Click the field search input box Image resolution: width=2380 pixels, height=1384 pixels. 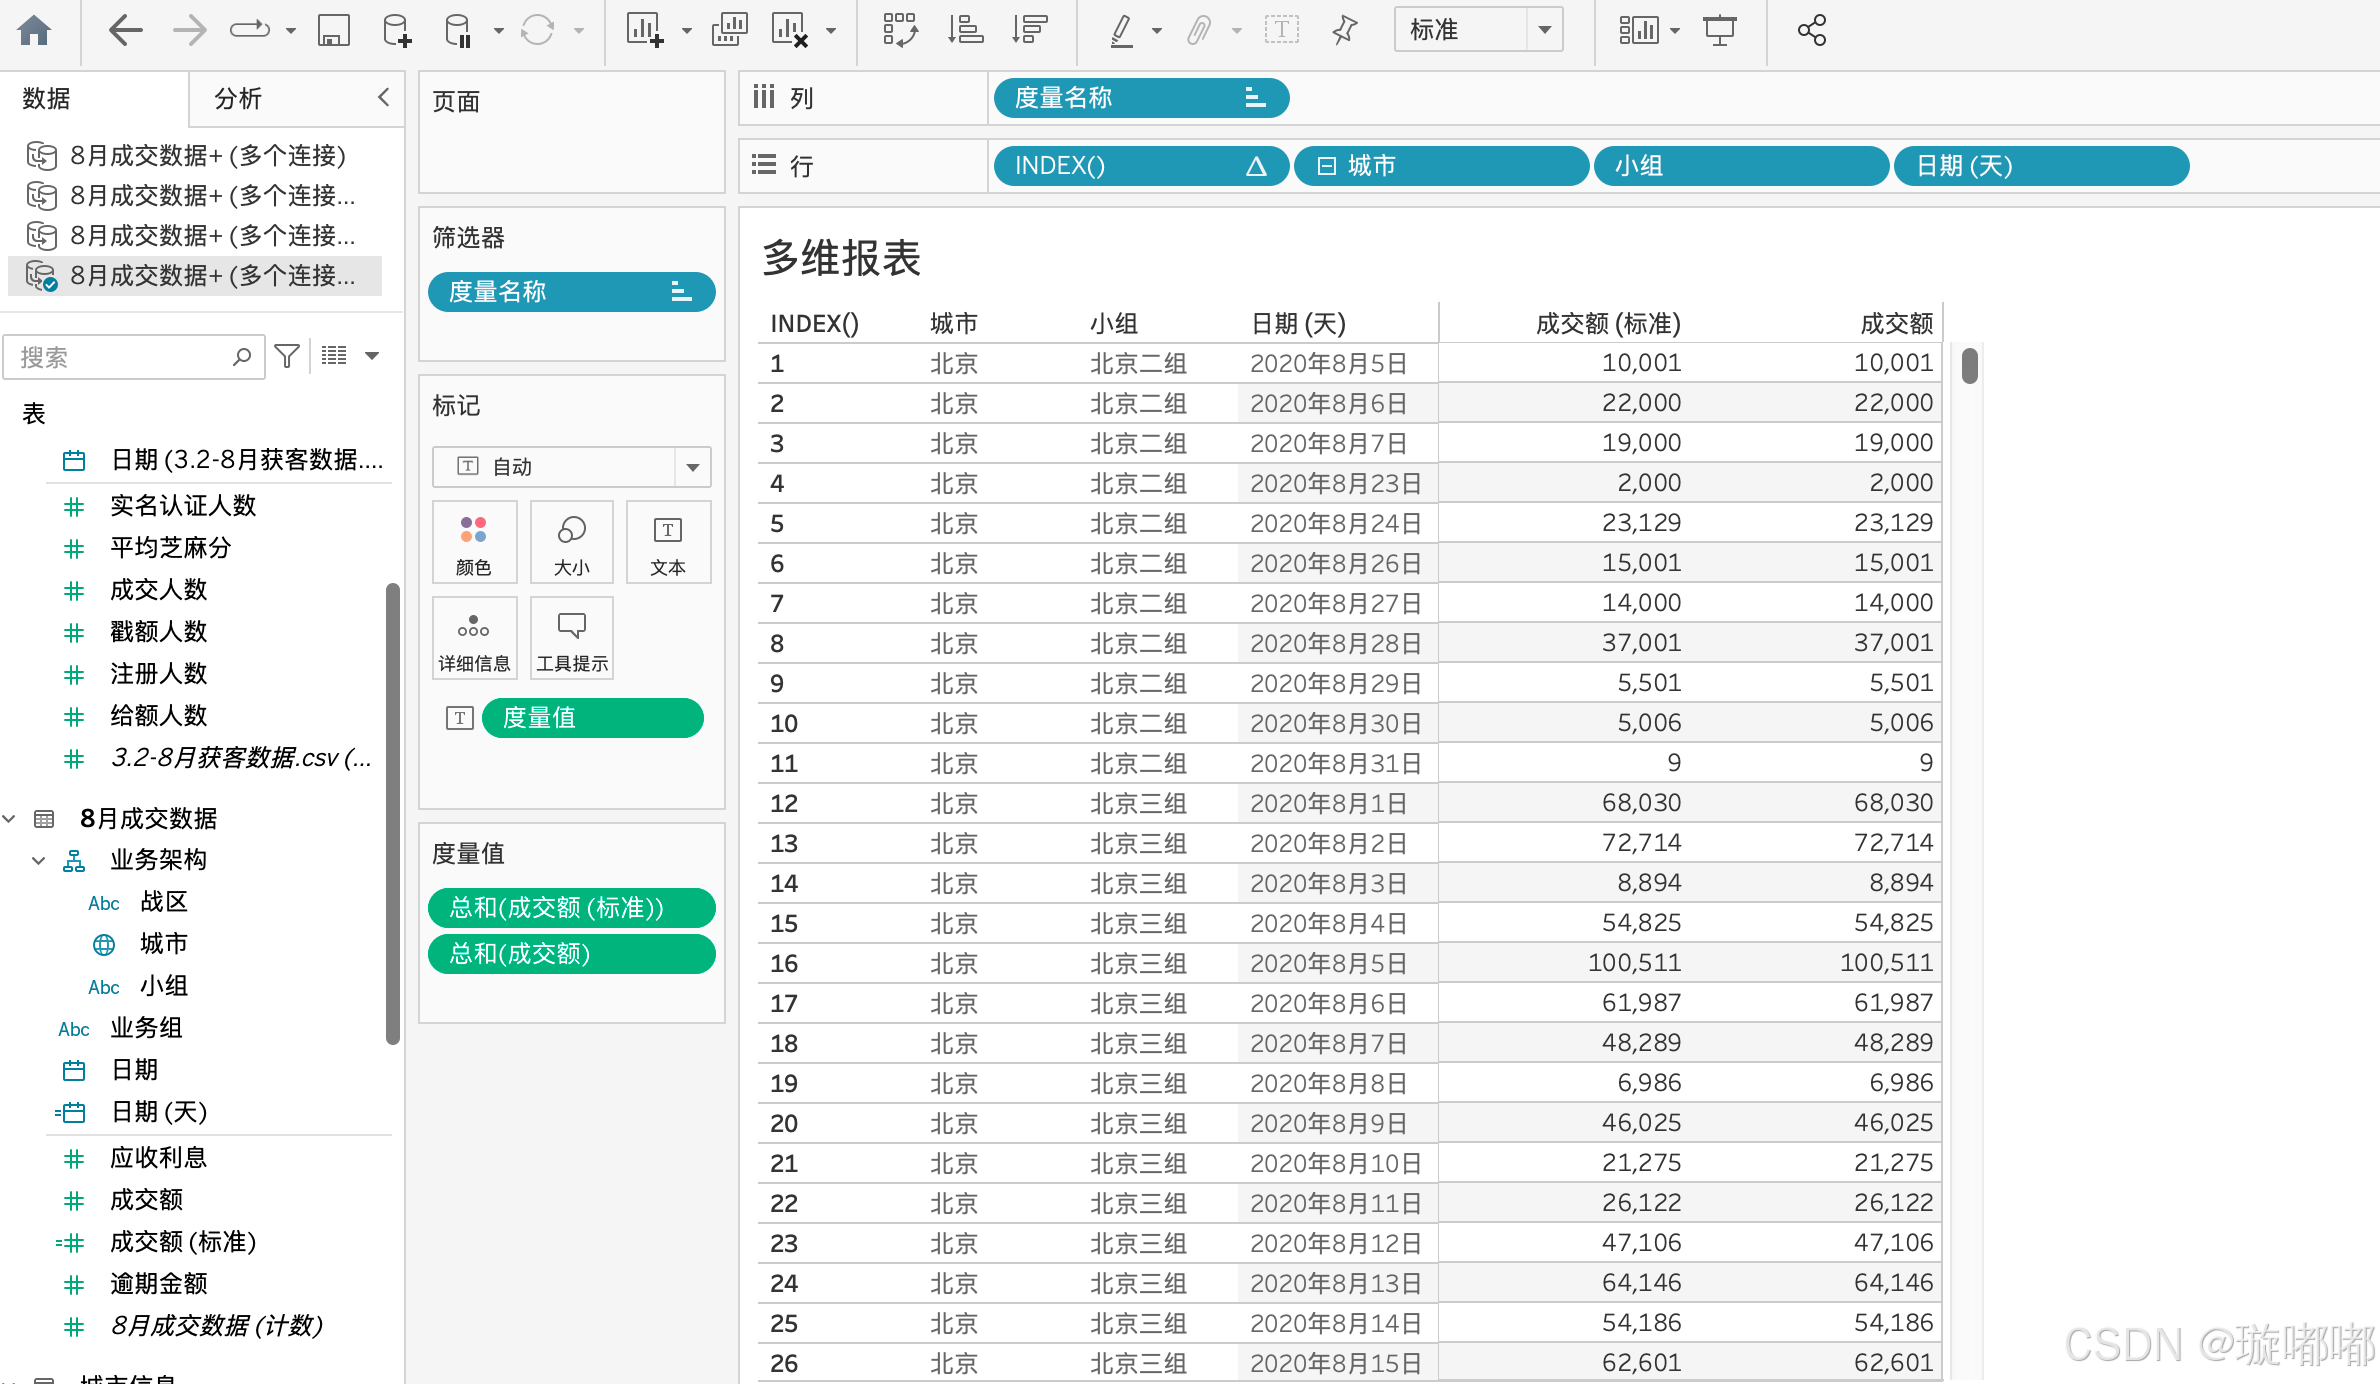(120, 357)
